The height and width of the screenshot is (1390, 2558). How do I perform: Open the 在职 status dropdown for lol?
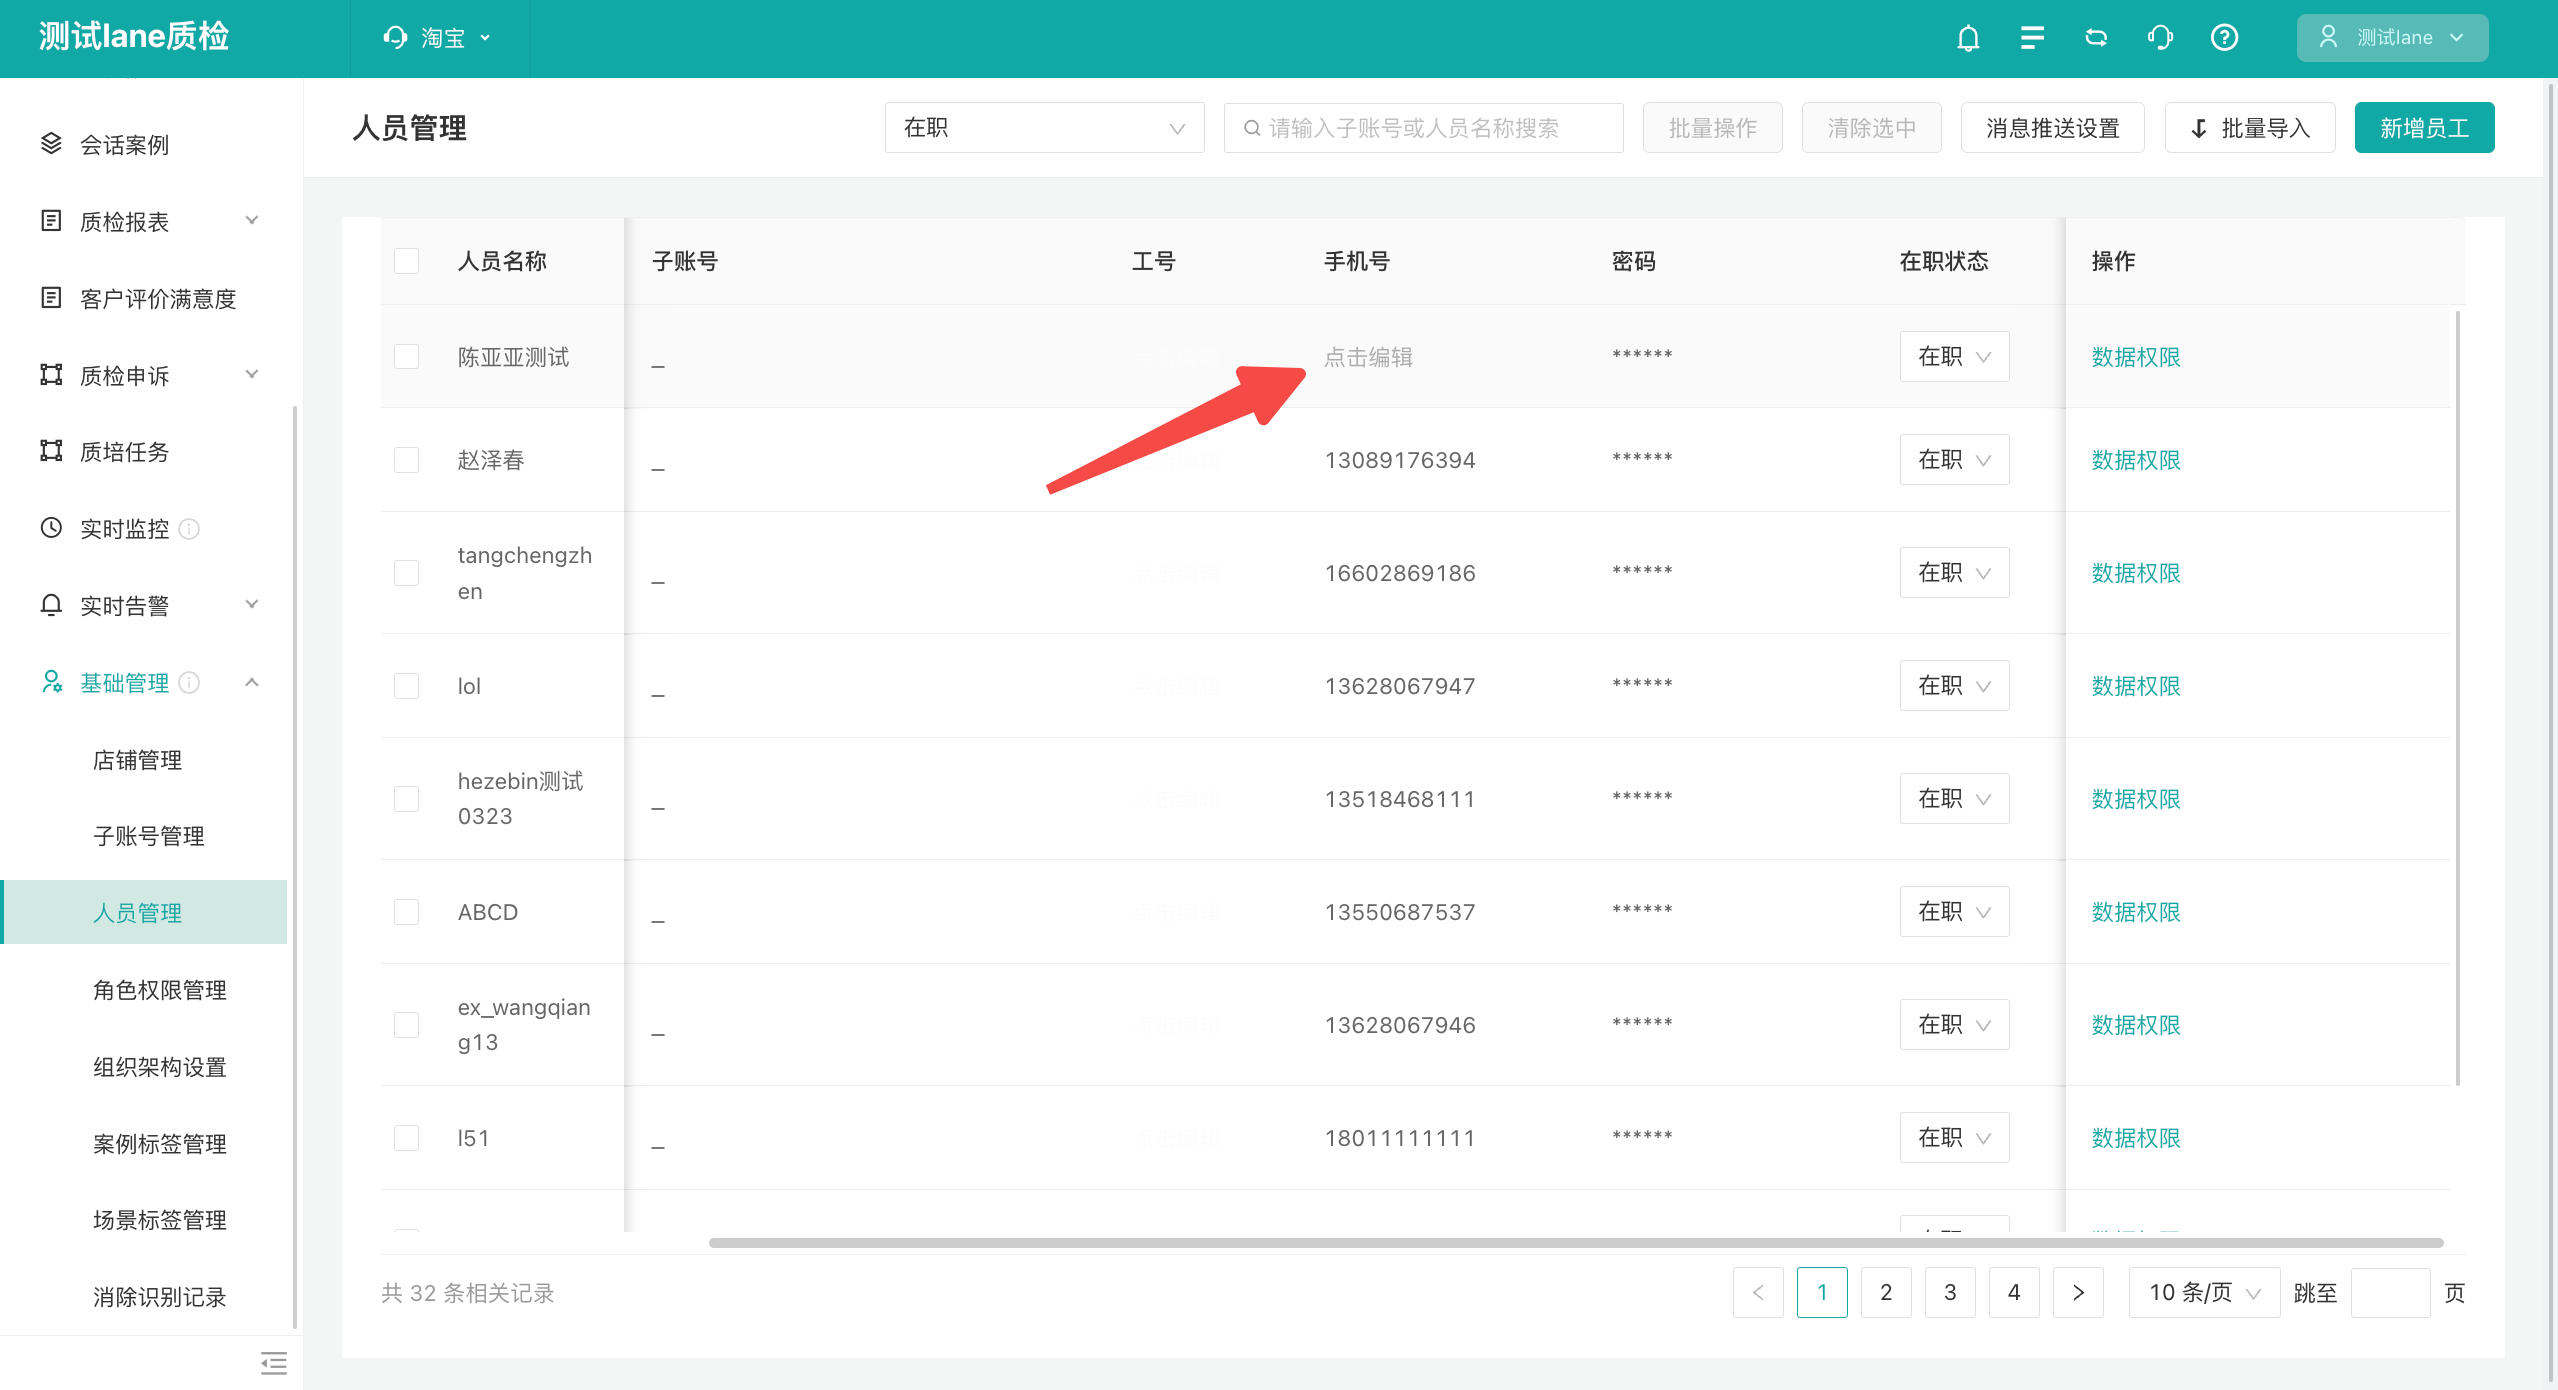[x=1954, y=685]
